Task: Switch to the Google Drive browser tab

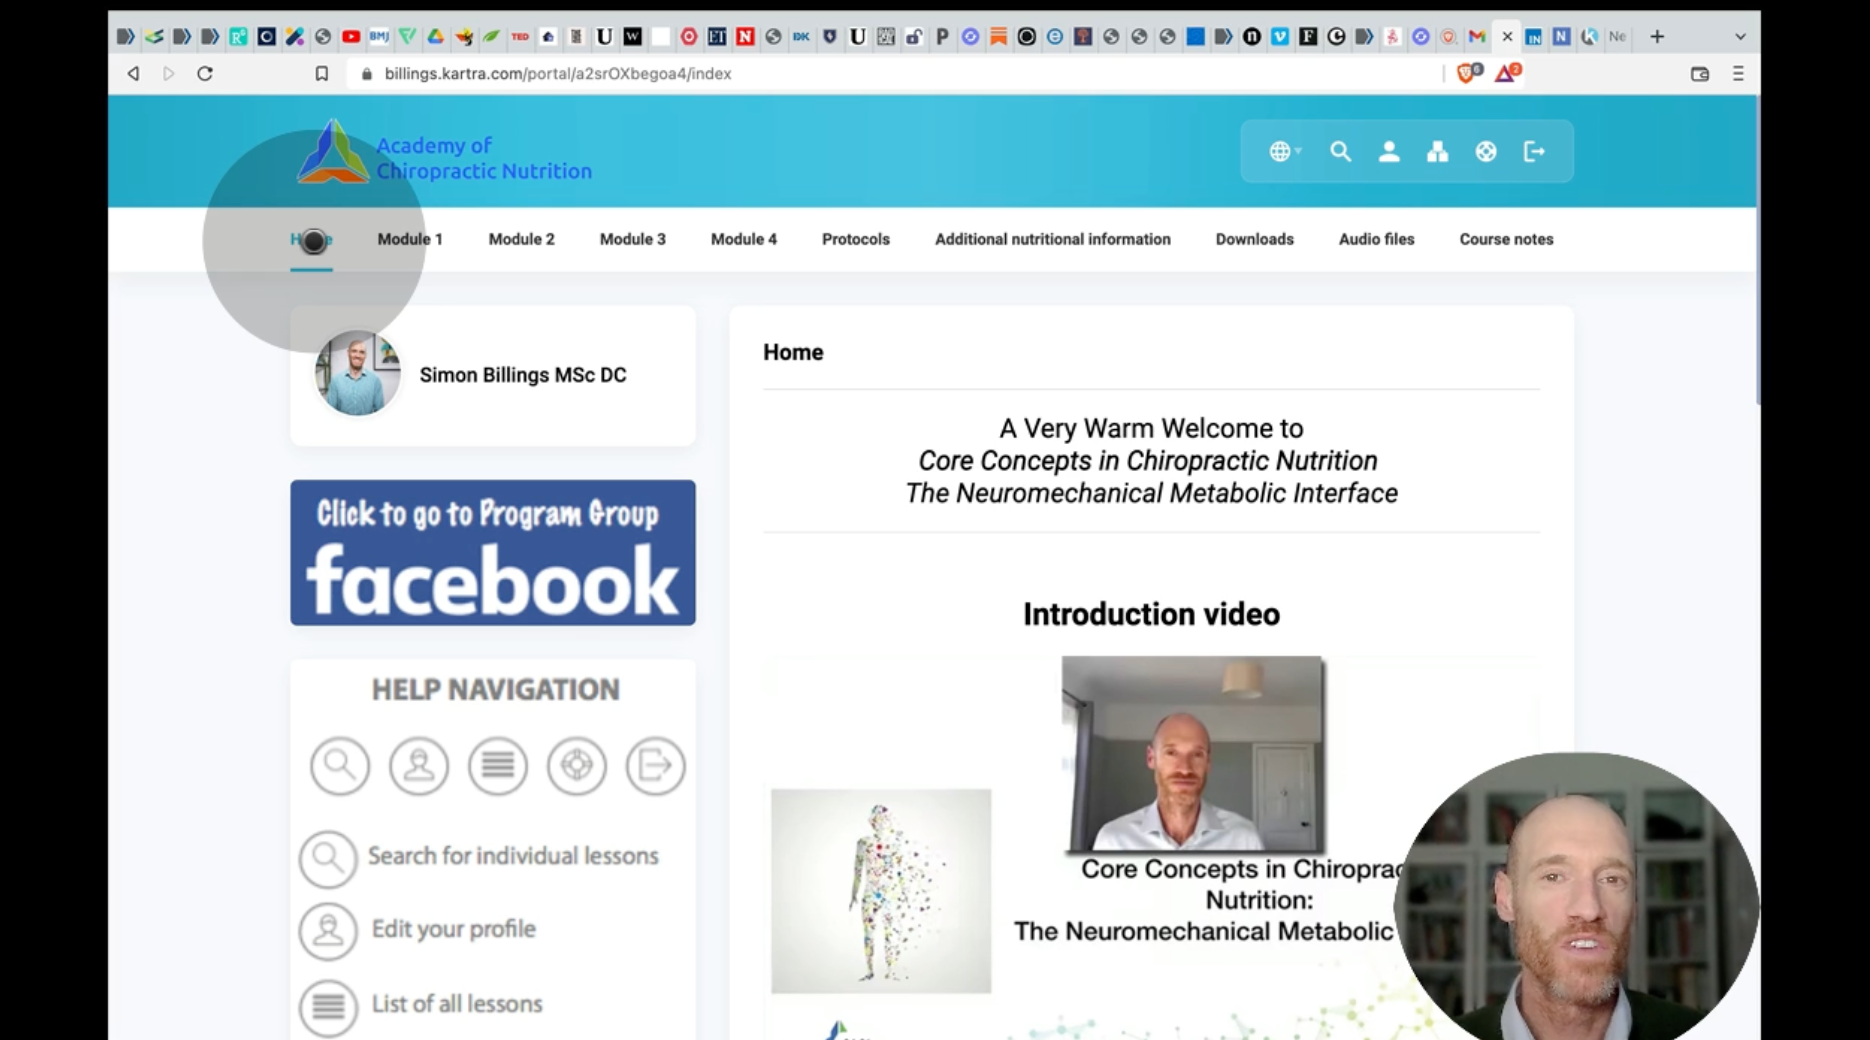Action: [x=435, y=36]
